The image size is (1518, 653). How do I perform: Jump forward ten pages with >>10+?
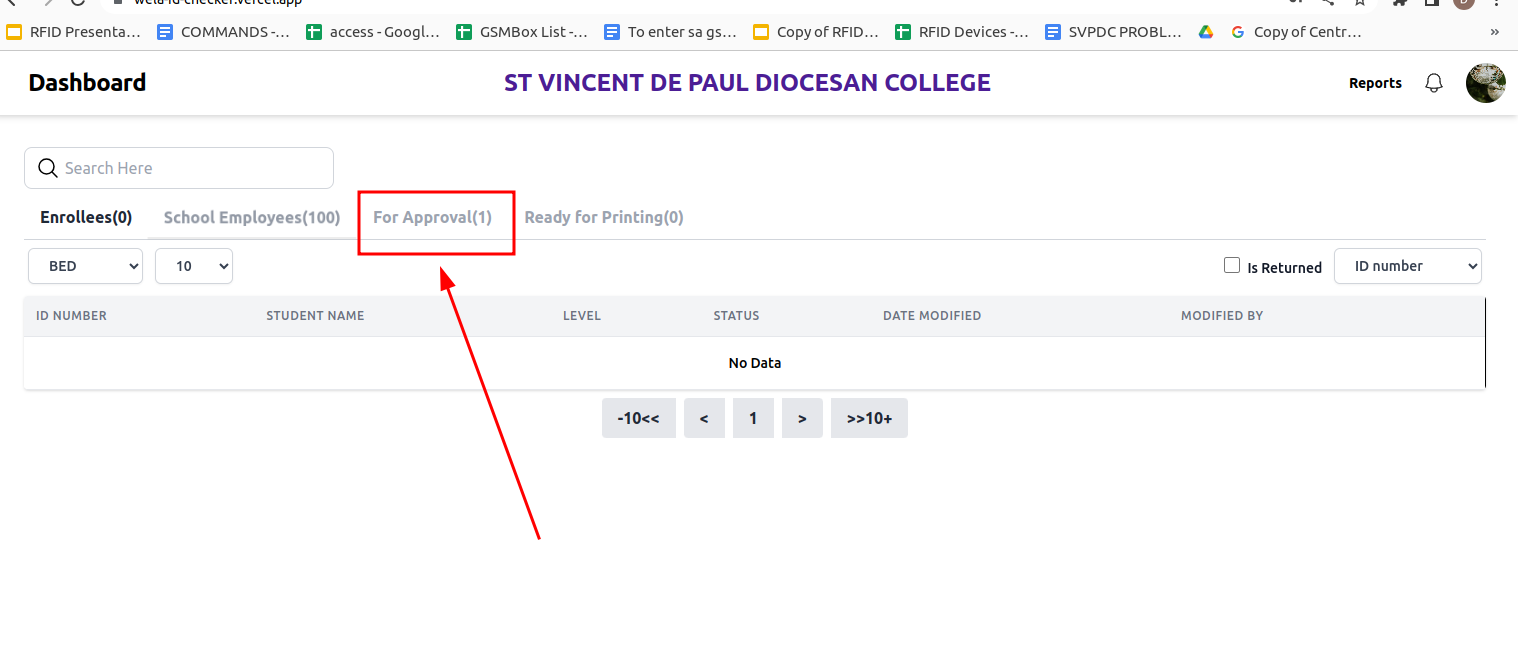click(869, 418)
